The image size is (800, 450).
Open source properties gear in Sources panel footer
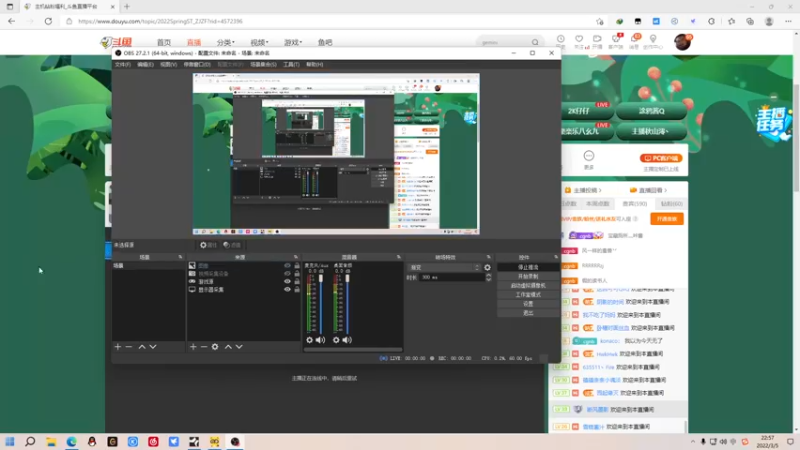click(x=215, y=347)
